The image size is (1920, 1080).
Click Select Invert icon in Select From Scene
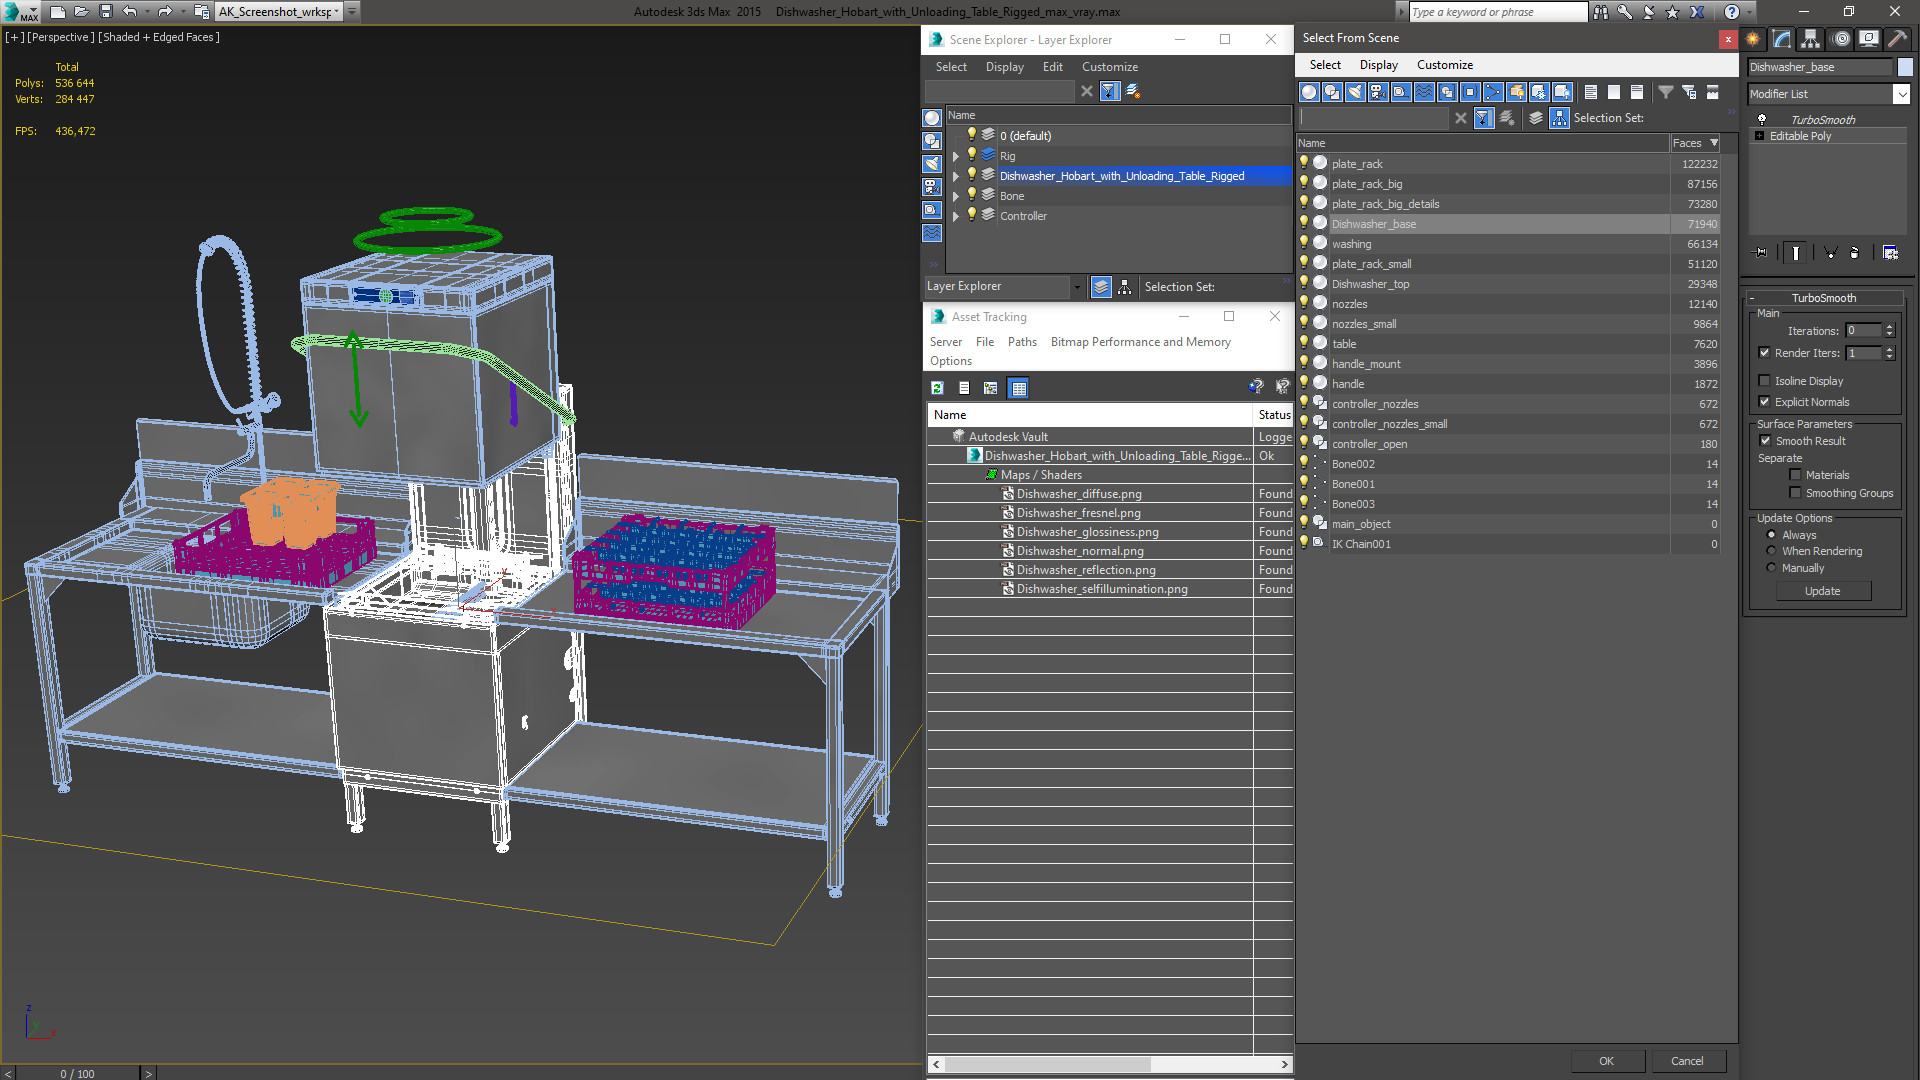point(1636,92)
